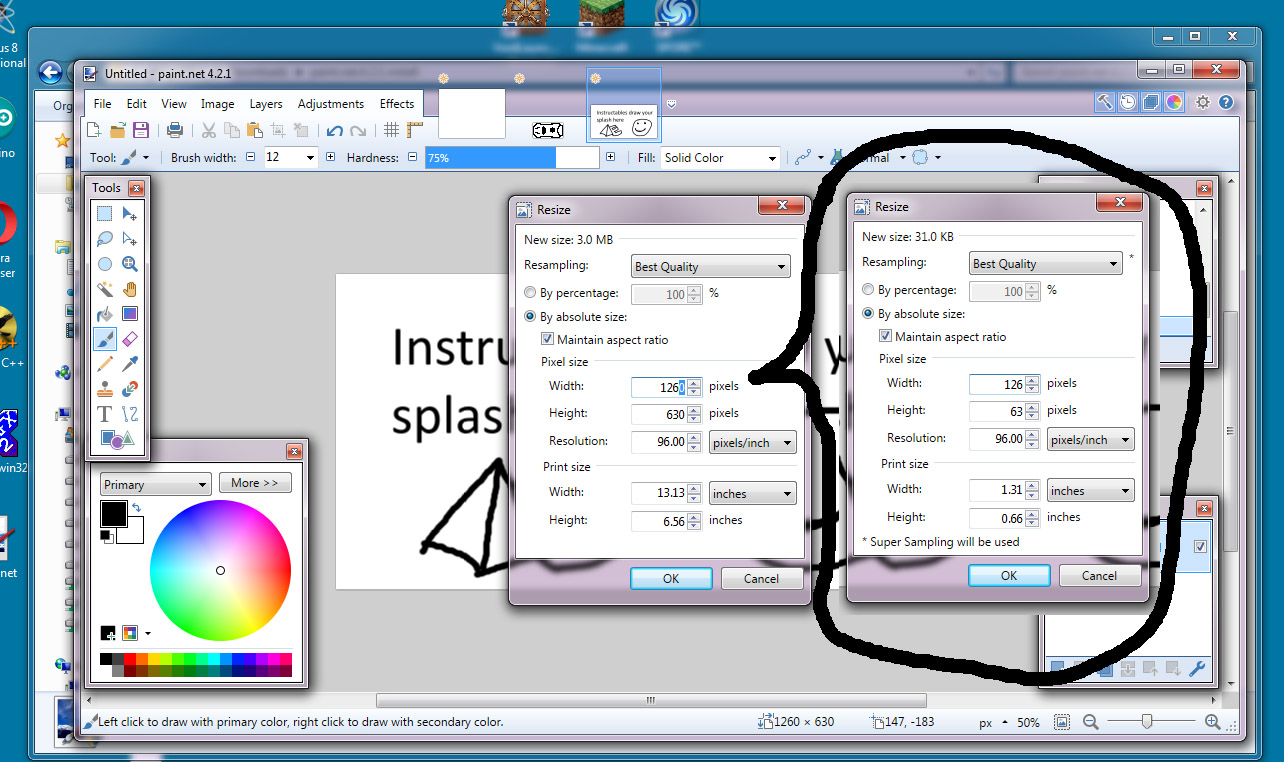Select the Lasso Select tool
The width and height of the screenshot is (1284, 762).
tap(105, 238)
